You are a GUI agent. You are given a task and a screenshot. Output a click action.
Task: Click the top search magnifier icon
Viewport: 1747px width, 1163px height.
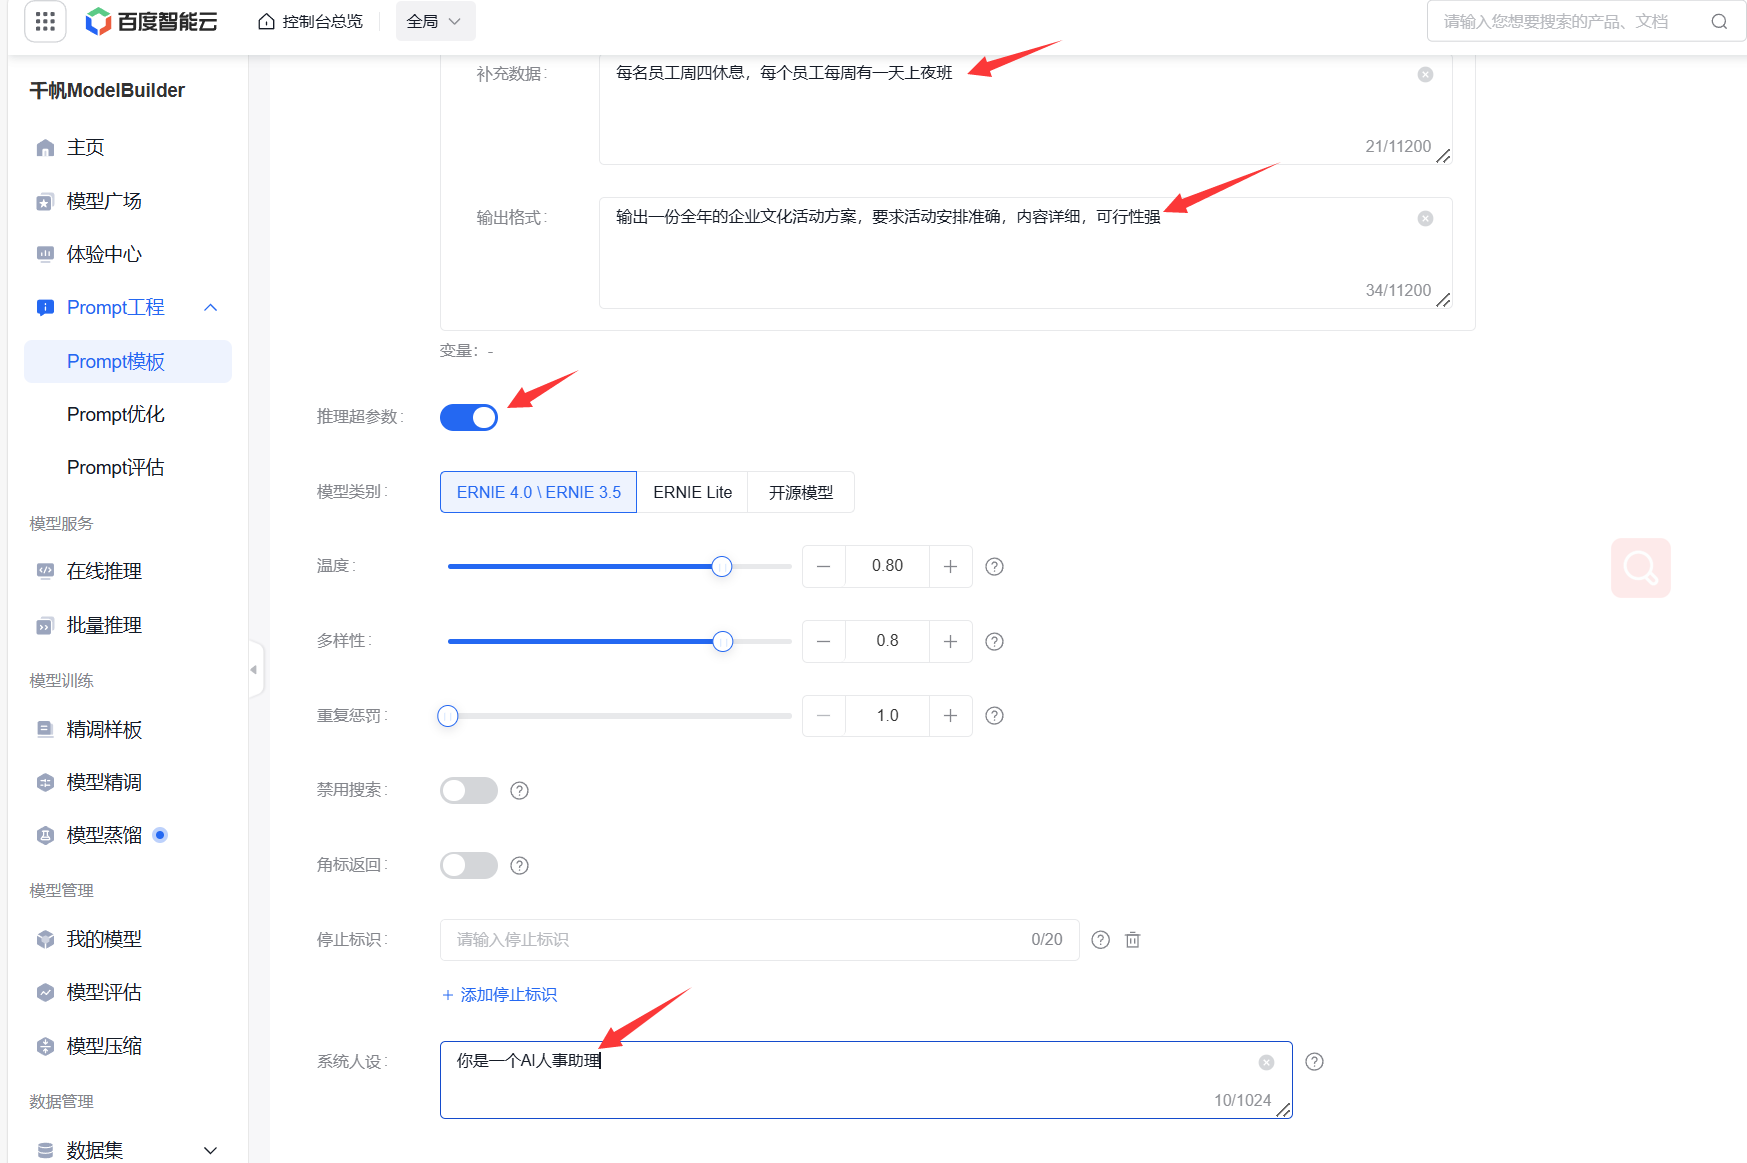(x=1719, y=21)
